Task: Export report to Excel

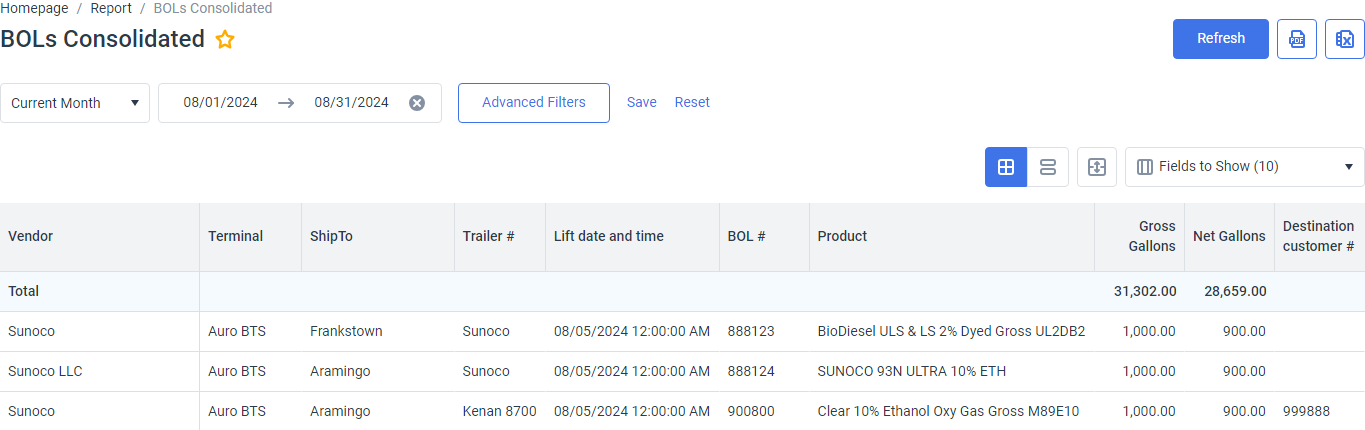Action: click(x=1344, y=39)
